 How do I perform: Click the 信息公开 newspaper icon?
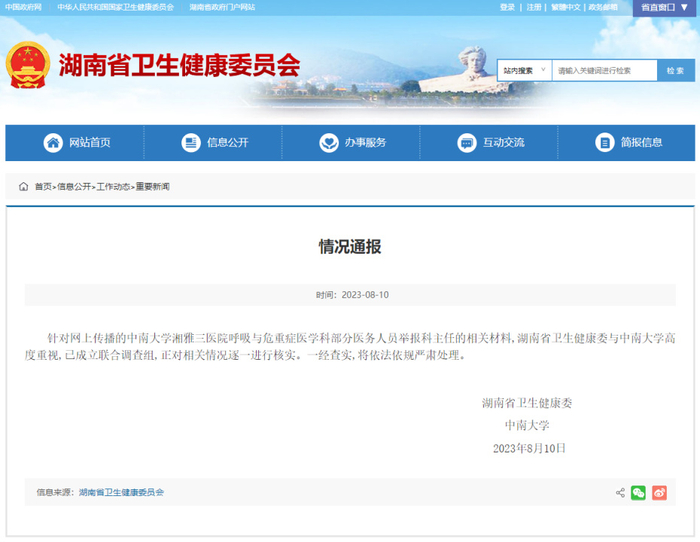pyautogui.click(x=191, y=143)
